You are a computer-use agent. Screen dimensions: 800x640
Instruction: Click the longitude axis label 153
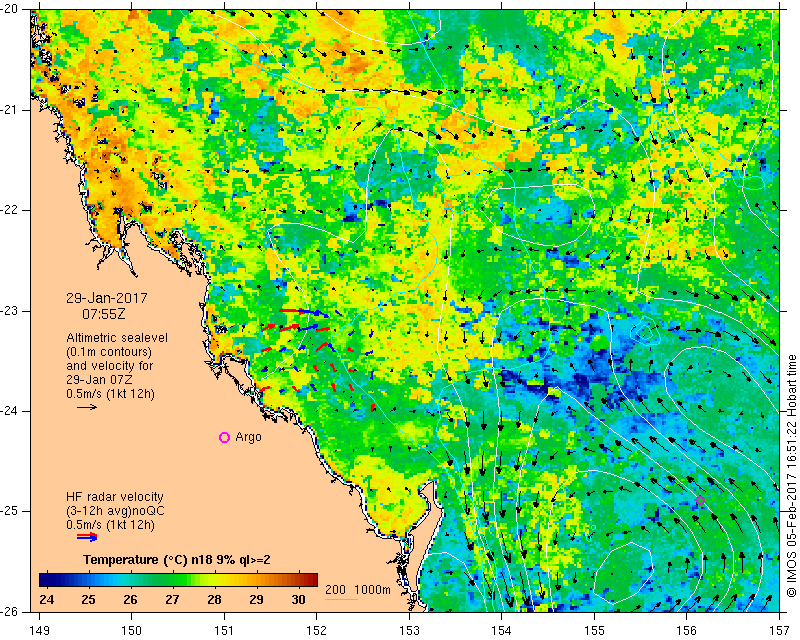pos(409,631)
